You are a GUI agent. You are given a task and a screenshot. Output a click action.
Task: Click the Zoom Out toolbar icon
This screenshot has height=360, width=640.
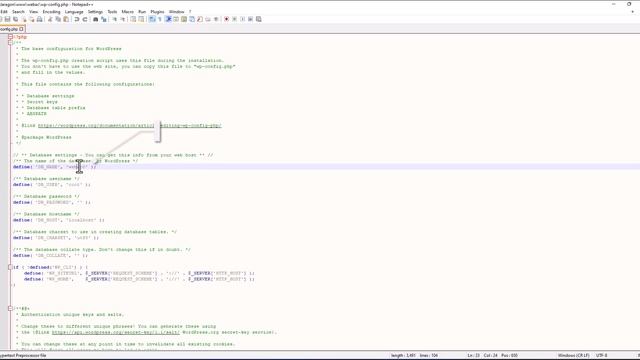(x=122, y=19)
